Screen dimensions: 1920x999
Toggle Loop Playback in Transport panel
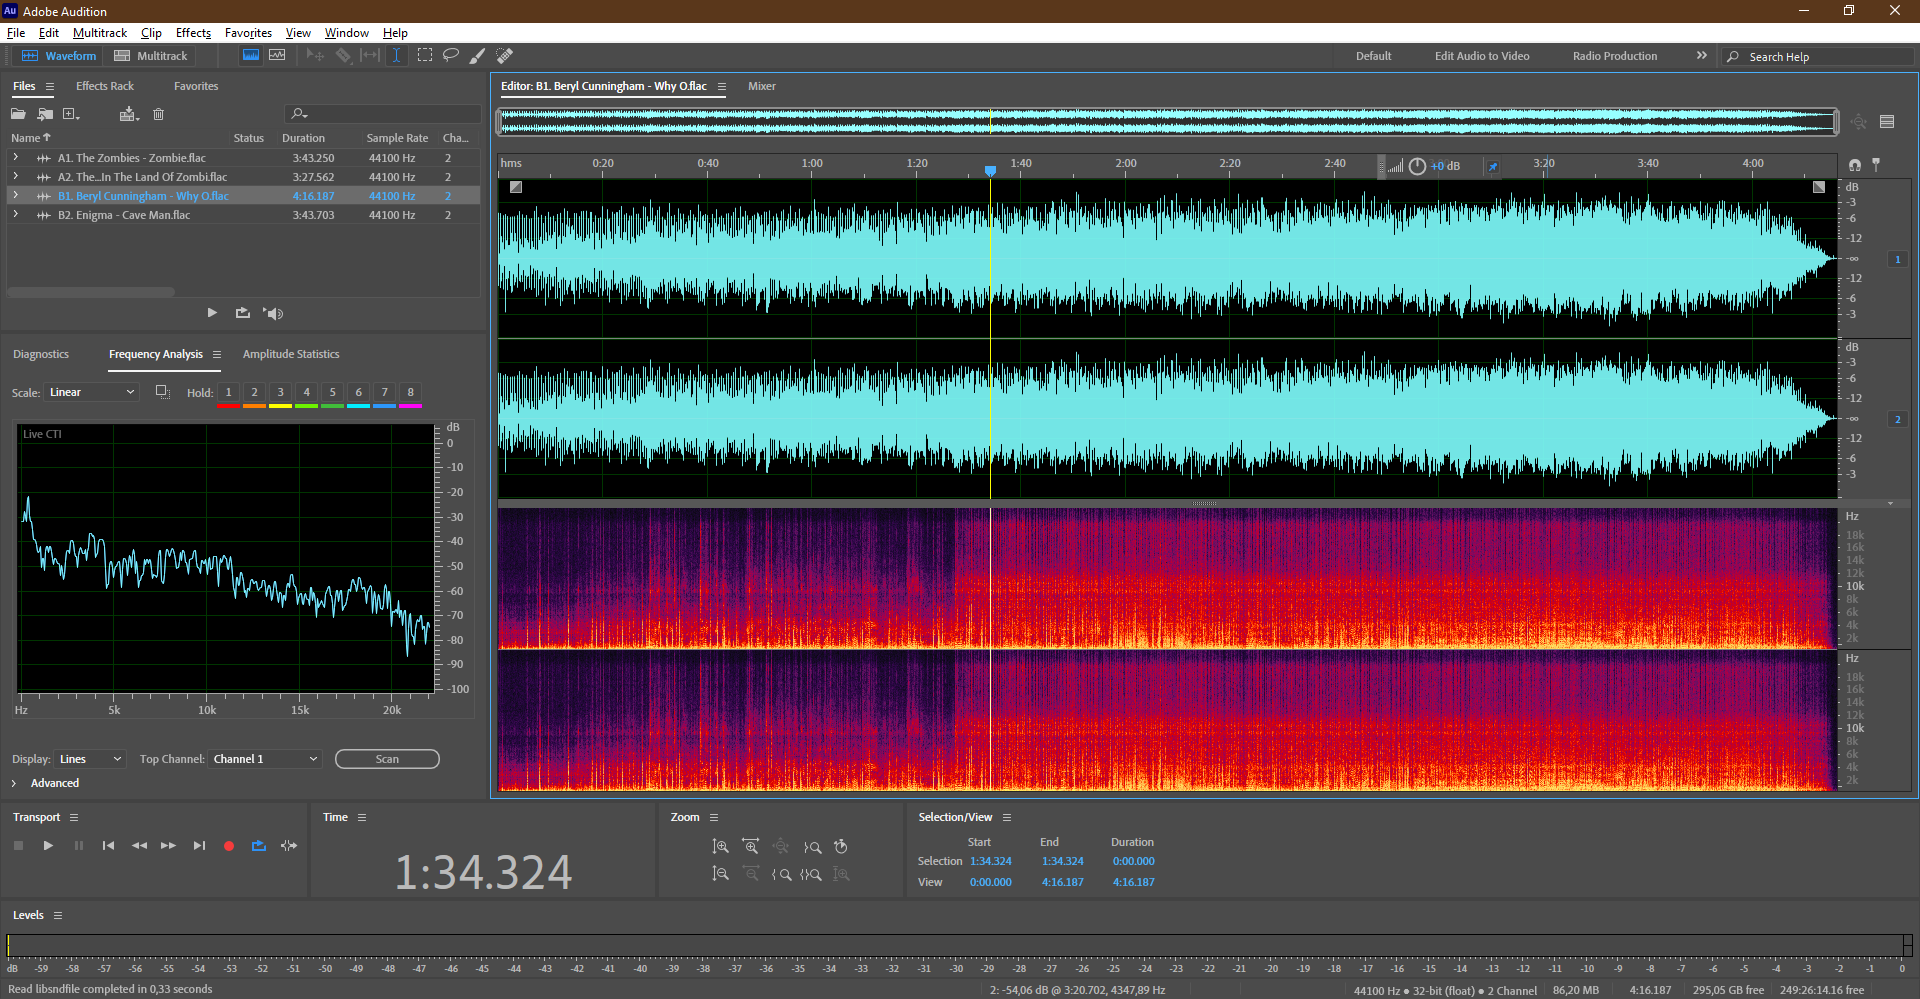coord(259,846)
